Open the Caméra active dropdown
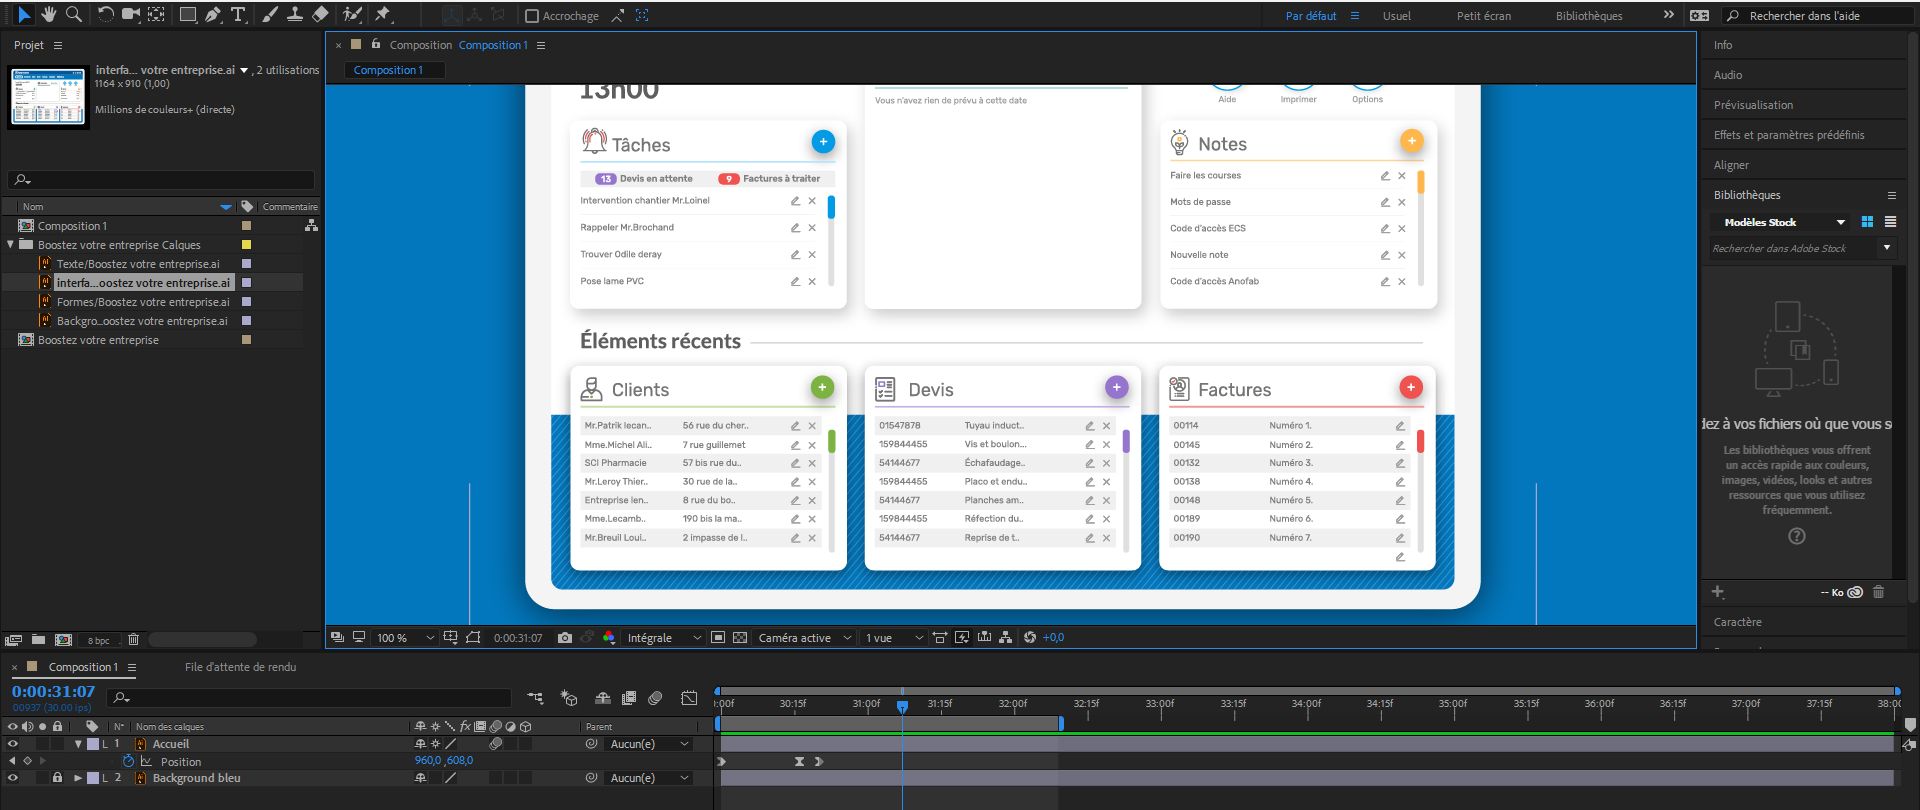 tap(804, 638)
